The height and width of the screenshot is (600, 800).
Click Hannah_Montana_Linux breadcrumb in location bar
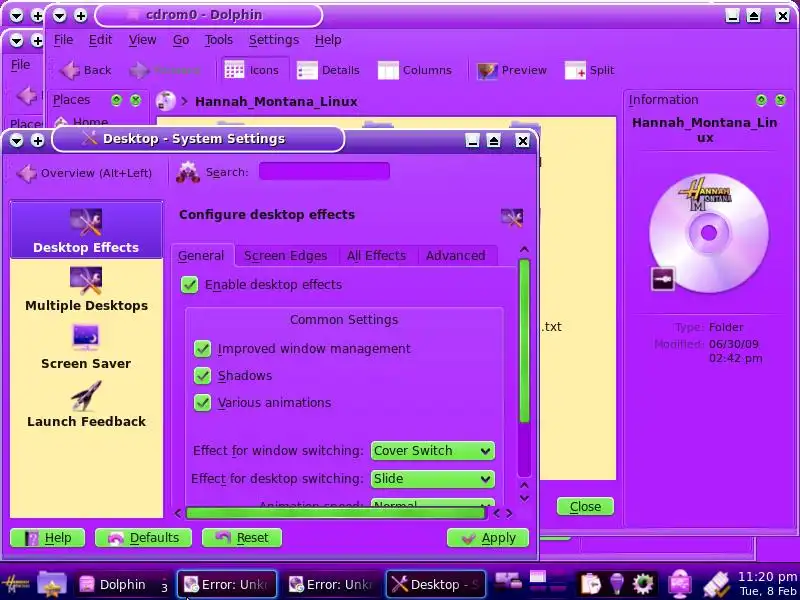point(276,102)
